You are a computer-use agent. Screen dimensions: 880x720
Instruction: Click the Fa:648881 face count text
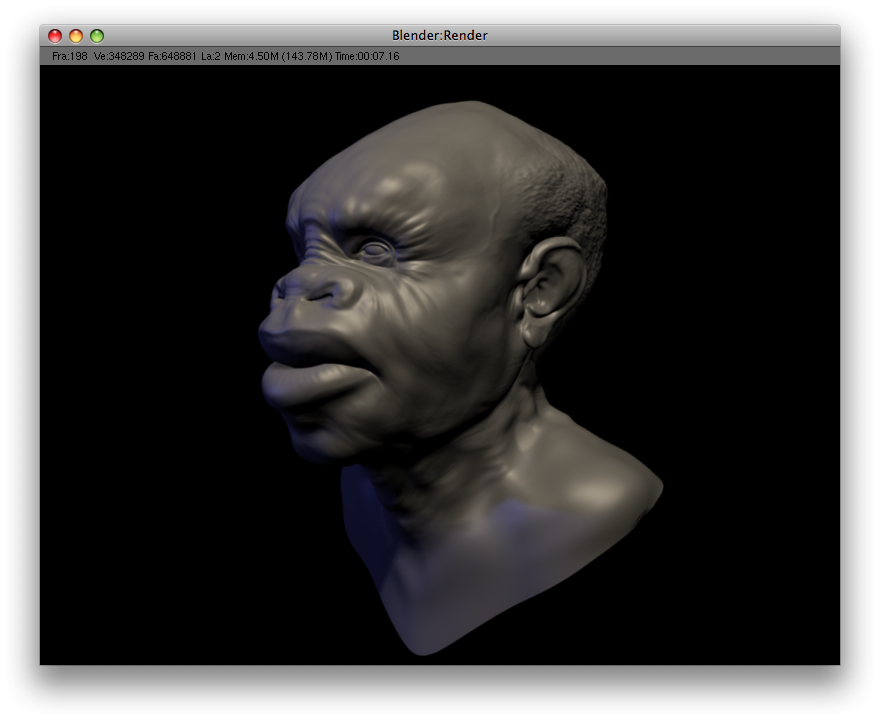172,57
